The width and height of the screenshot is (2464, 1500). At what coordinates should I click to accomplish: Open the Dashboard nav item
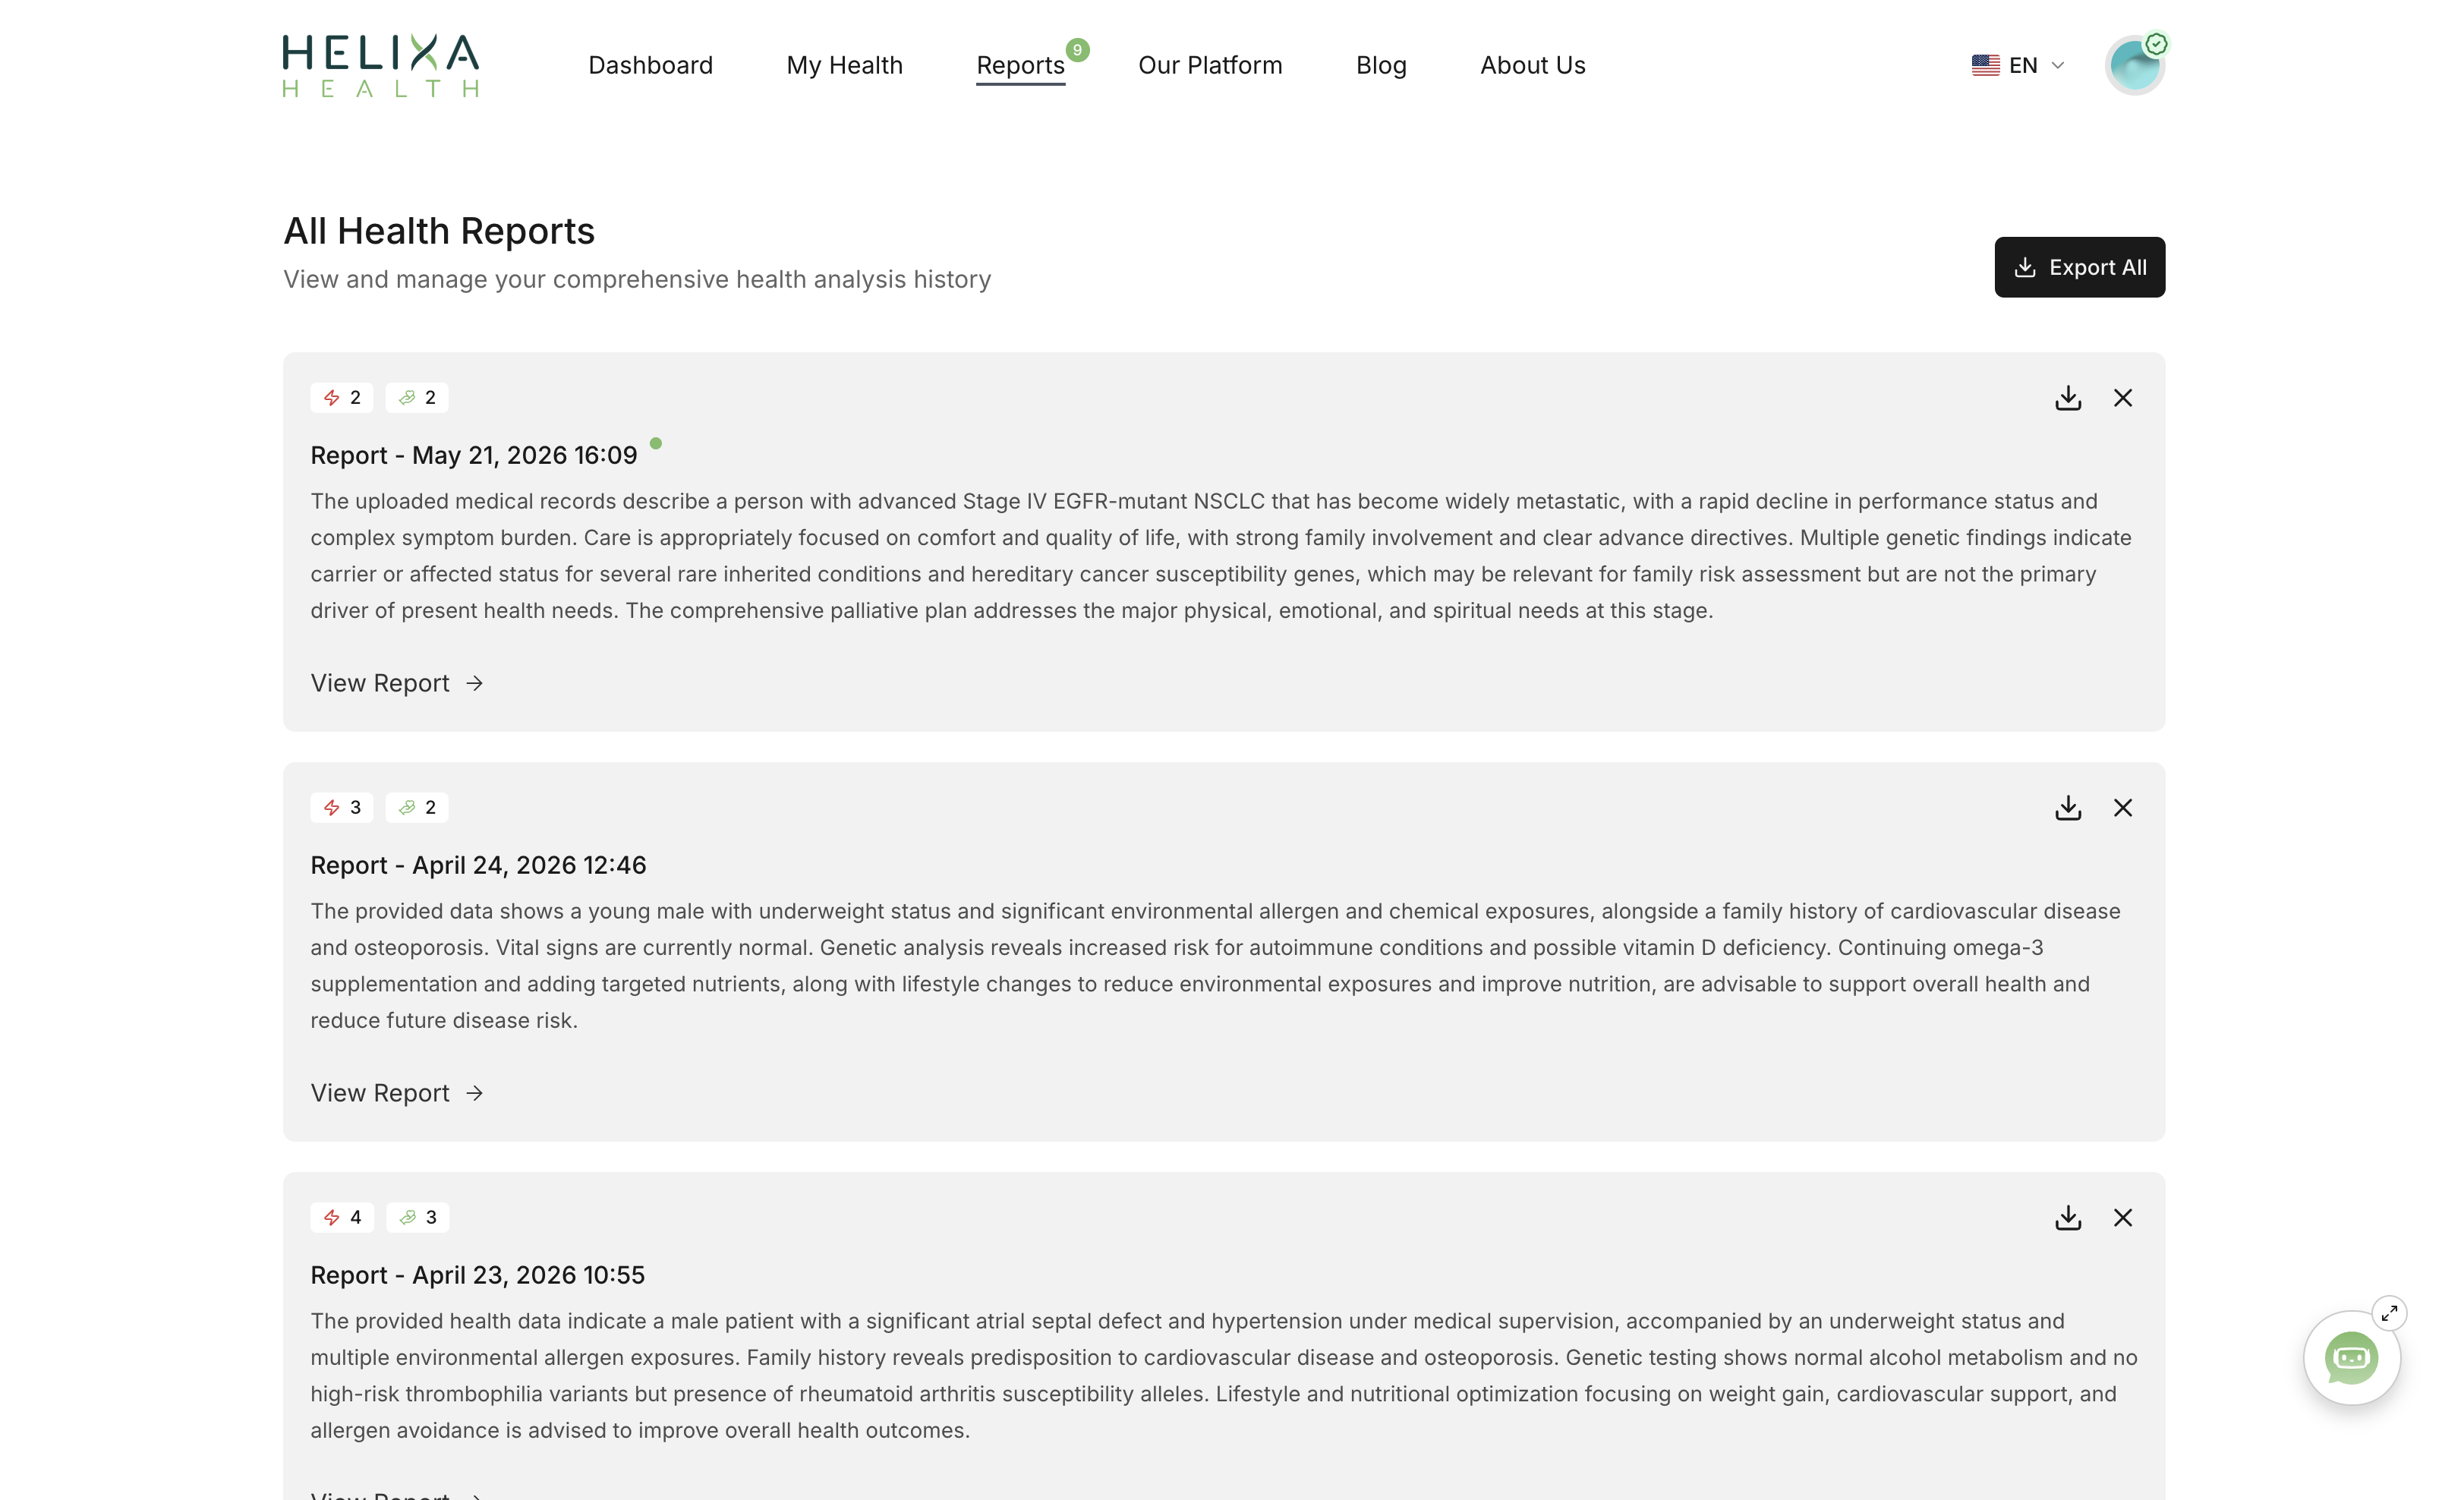tap(650, 65)
